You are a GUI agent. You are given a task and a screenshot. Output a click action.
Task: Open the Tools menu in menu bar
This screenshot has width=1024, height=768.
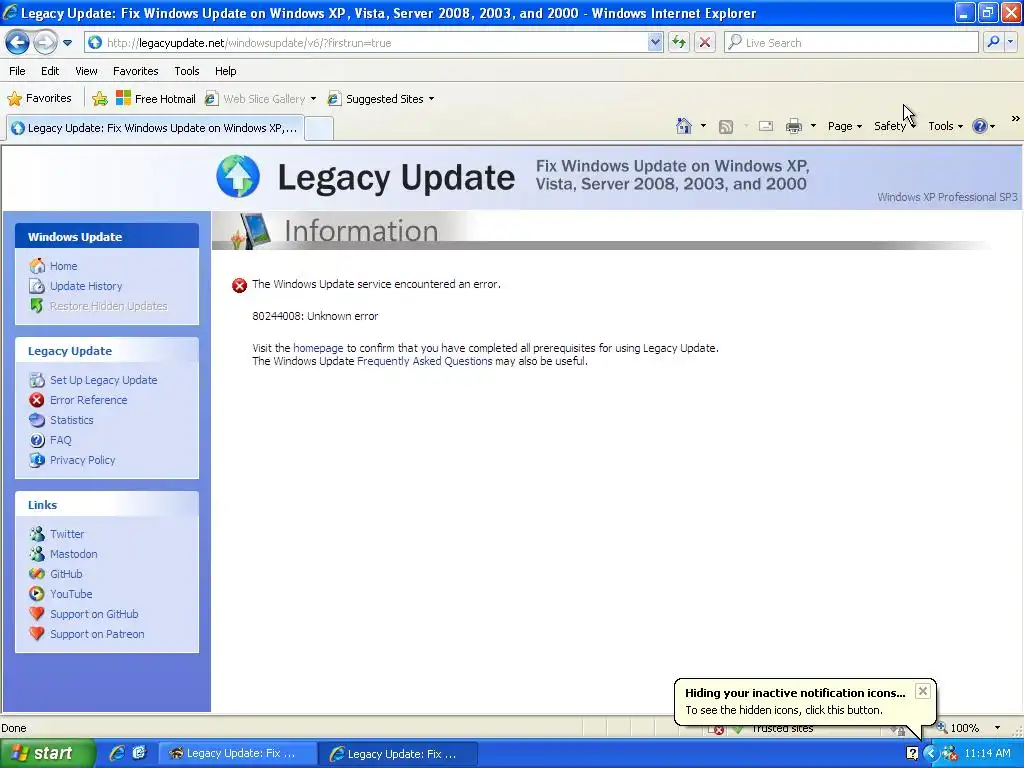pos(187,71)
